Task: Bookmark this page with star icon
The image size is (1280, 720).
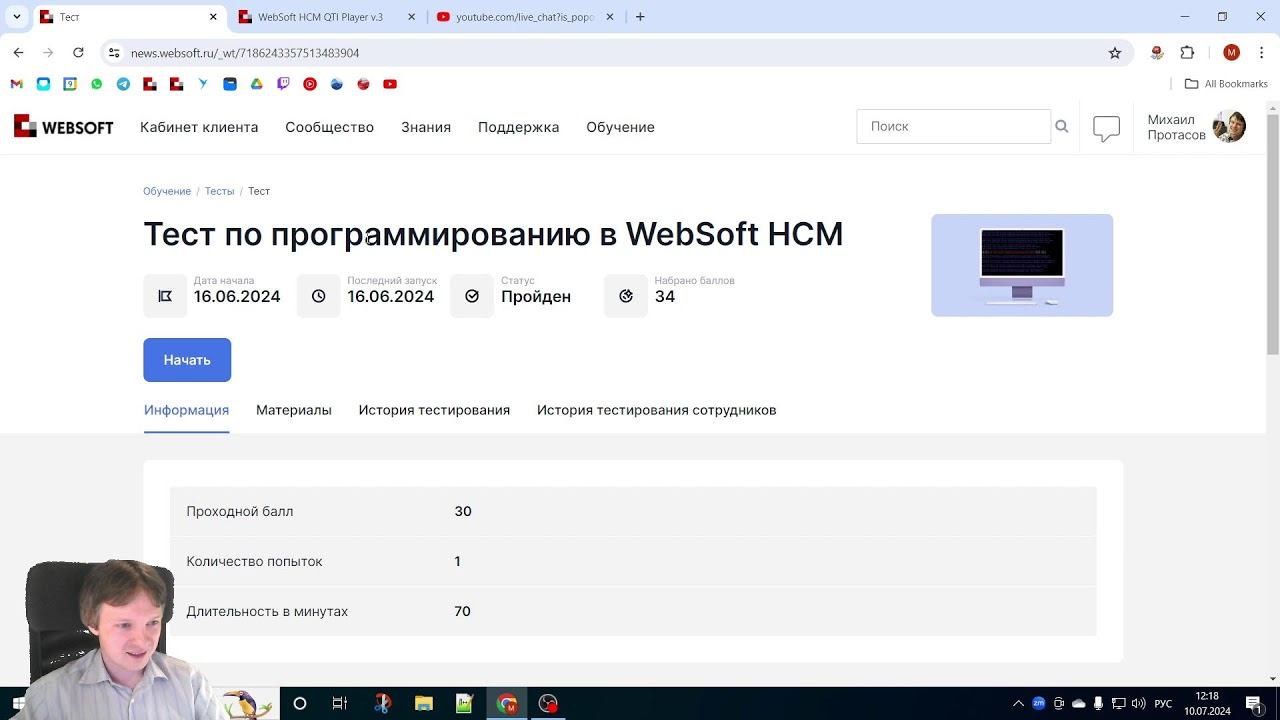Action: [x=1115, y=53]
